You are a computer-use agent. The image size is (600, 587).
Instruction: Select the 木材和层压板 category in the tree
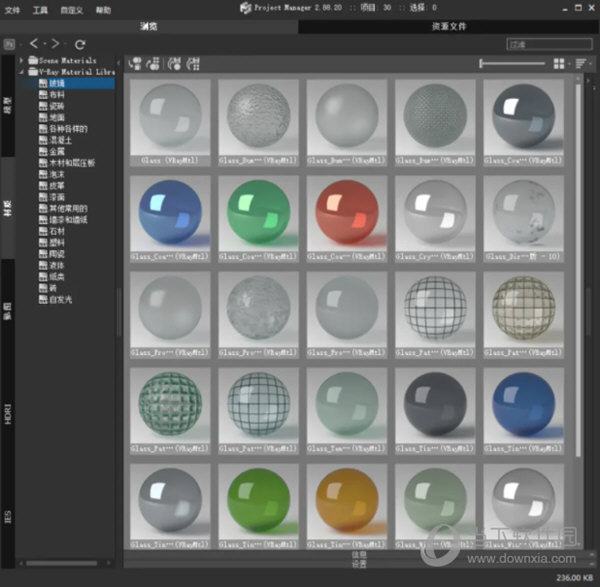[72, 163]
